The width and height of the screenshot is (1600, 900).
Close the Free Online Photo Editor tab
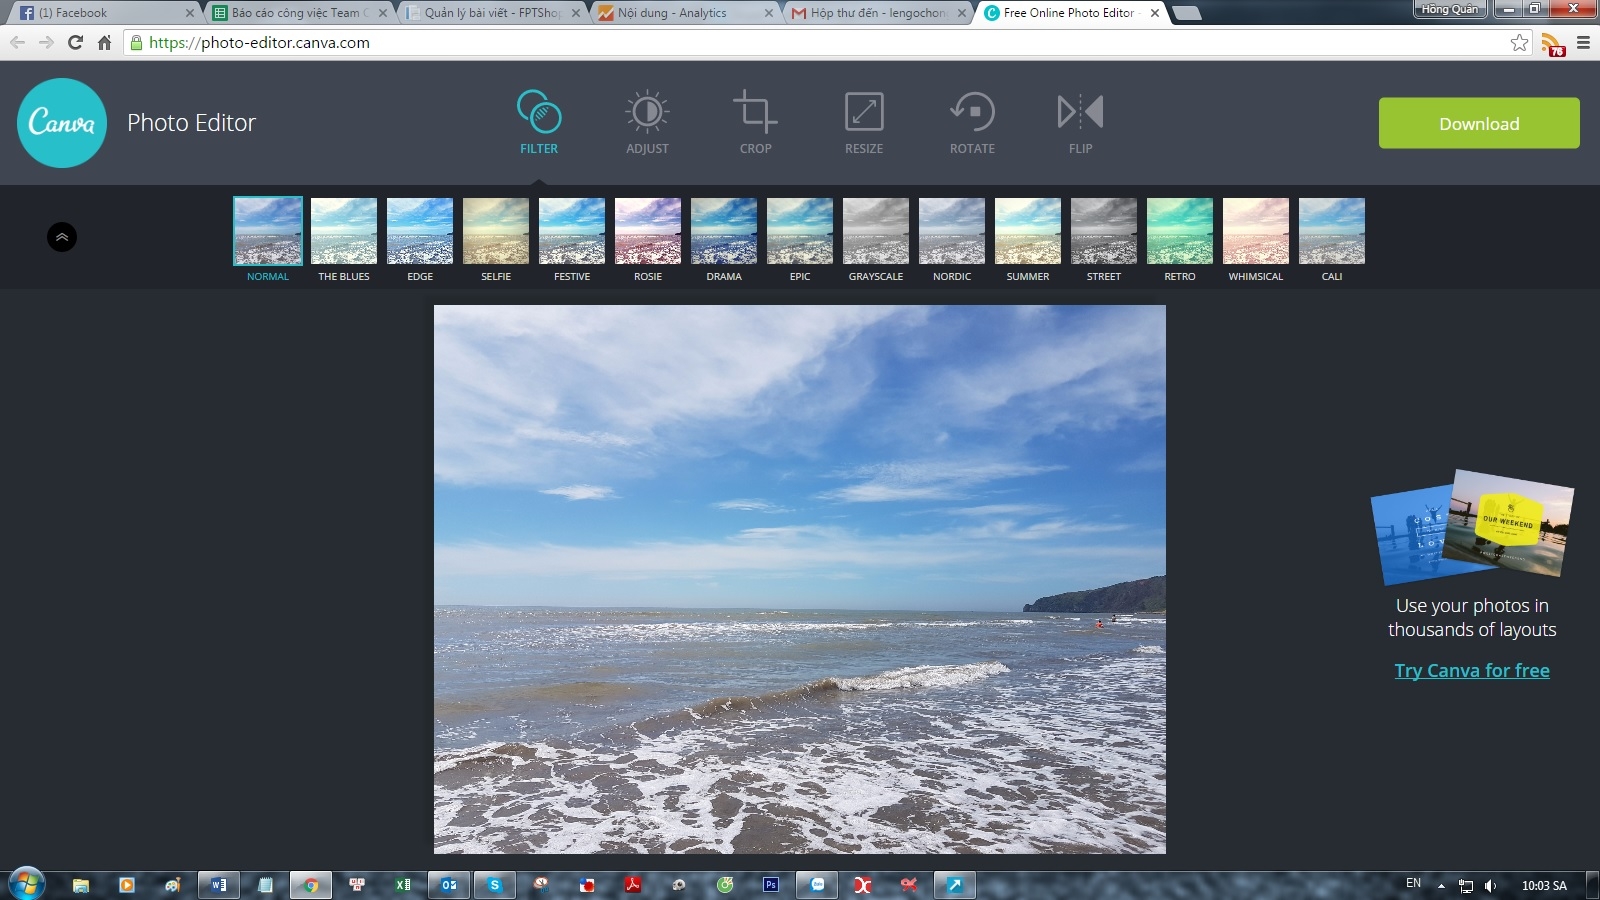1155,13
